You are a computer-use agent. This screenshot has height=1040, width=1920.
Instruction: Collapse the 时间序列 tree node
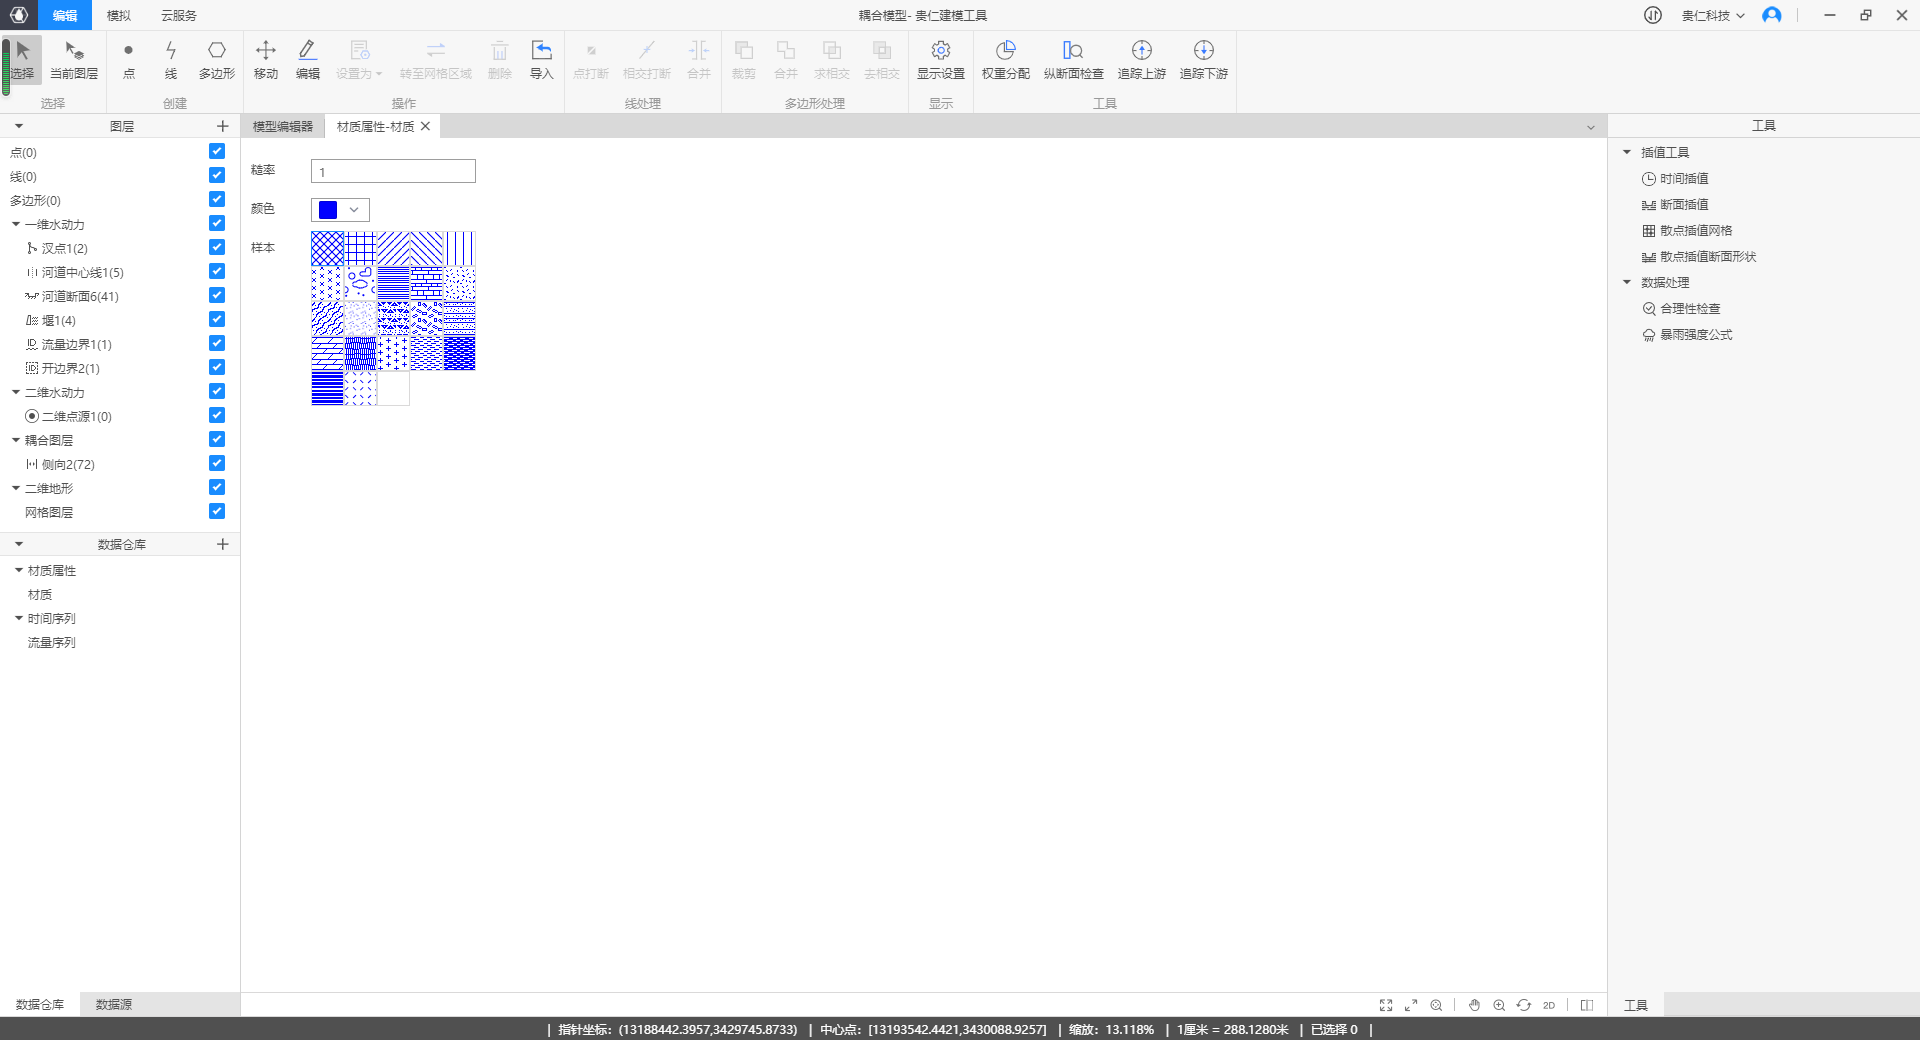(x=19, y=618)
